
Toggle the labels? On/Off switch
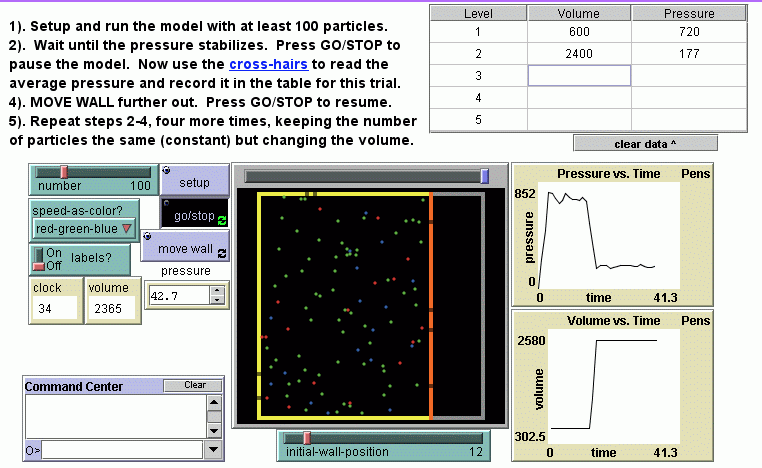click(39, 259)
